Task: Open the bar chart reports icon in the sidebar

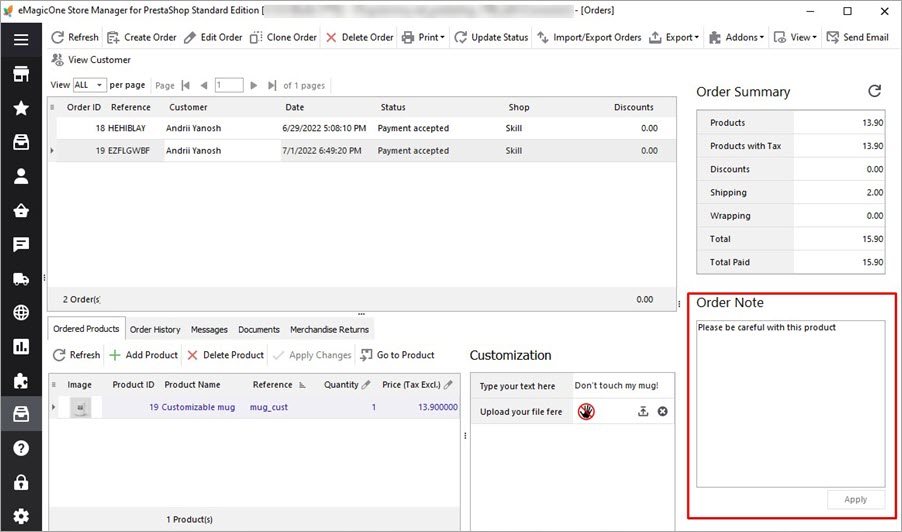Action: 21,346
